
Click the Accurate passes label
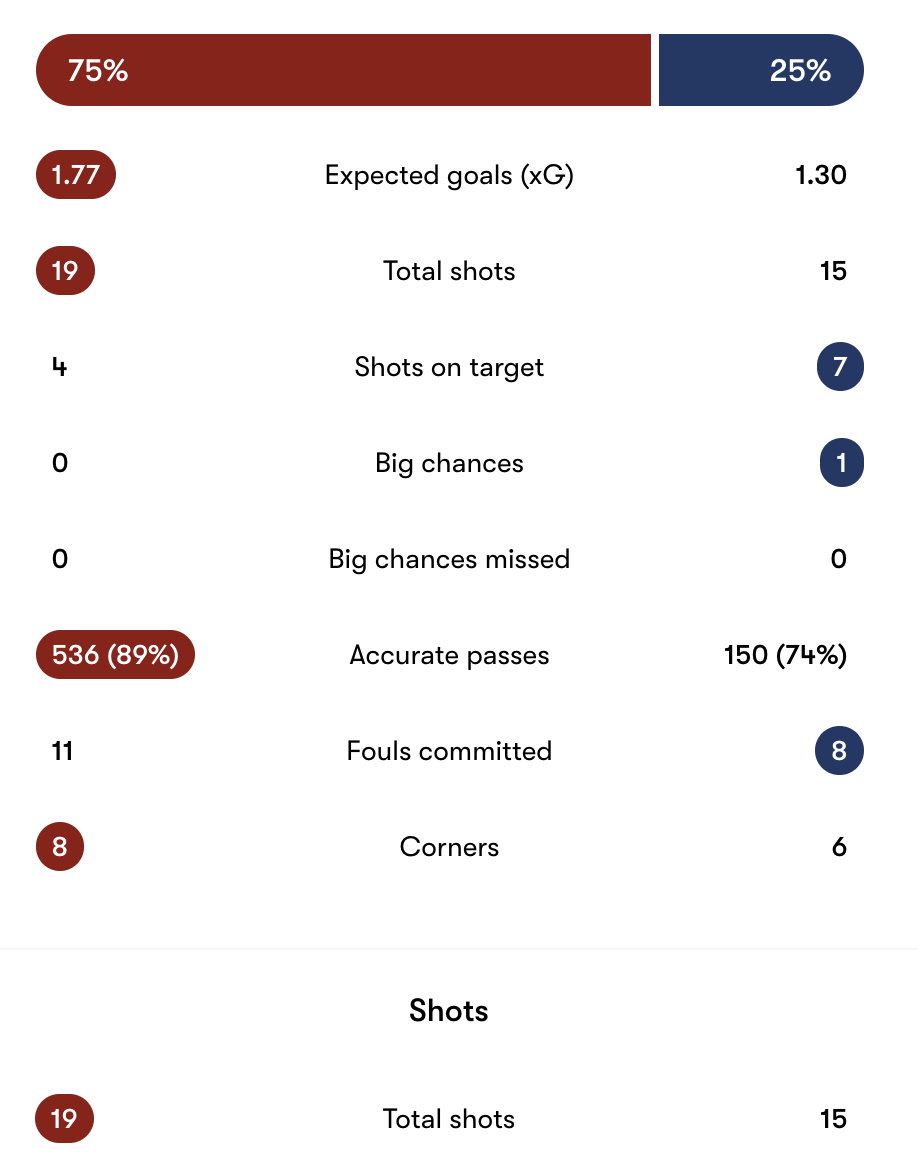449,655
